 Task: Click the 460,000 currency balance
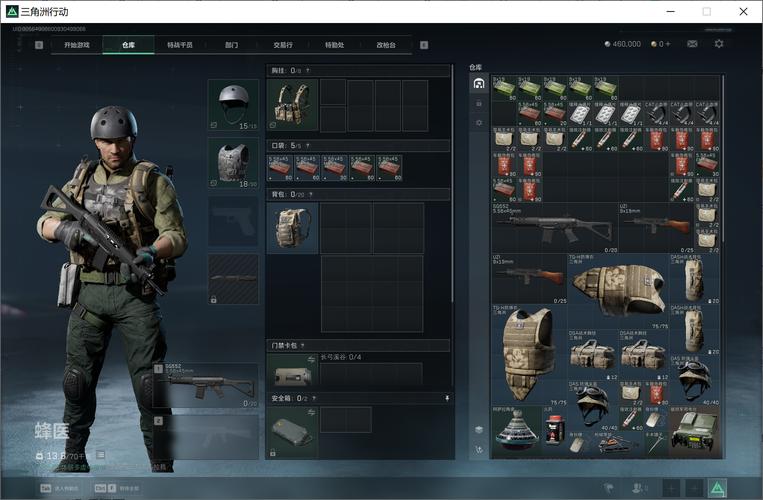[x=623, y=44]
